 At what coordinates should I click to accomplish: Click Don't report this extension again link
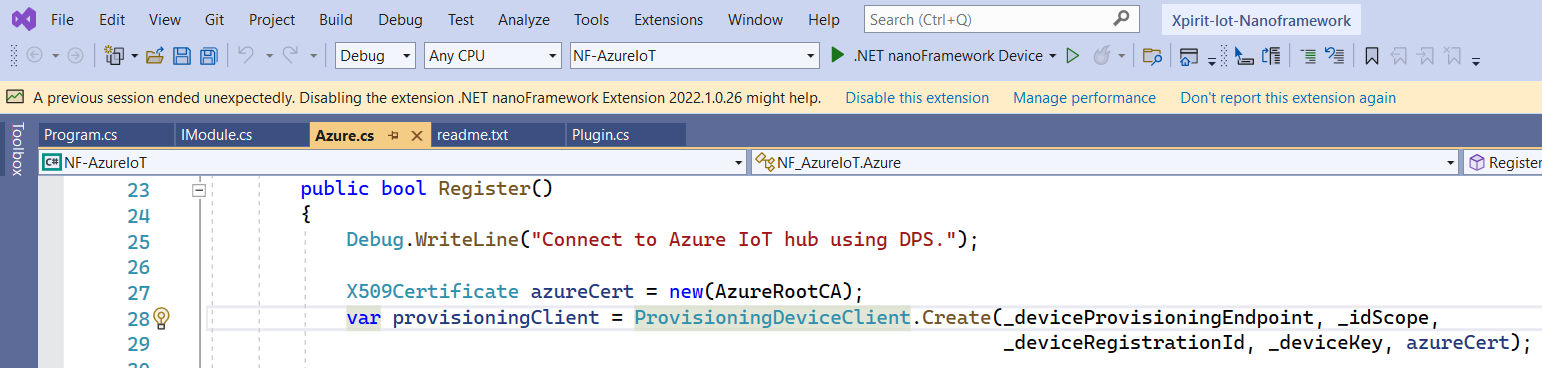click(1288, 98)
